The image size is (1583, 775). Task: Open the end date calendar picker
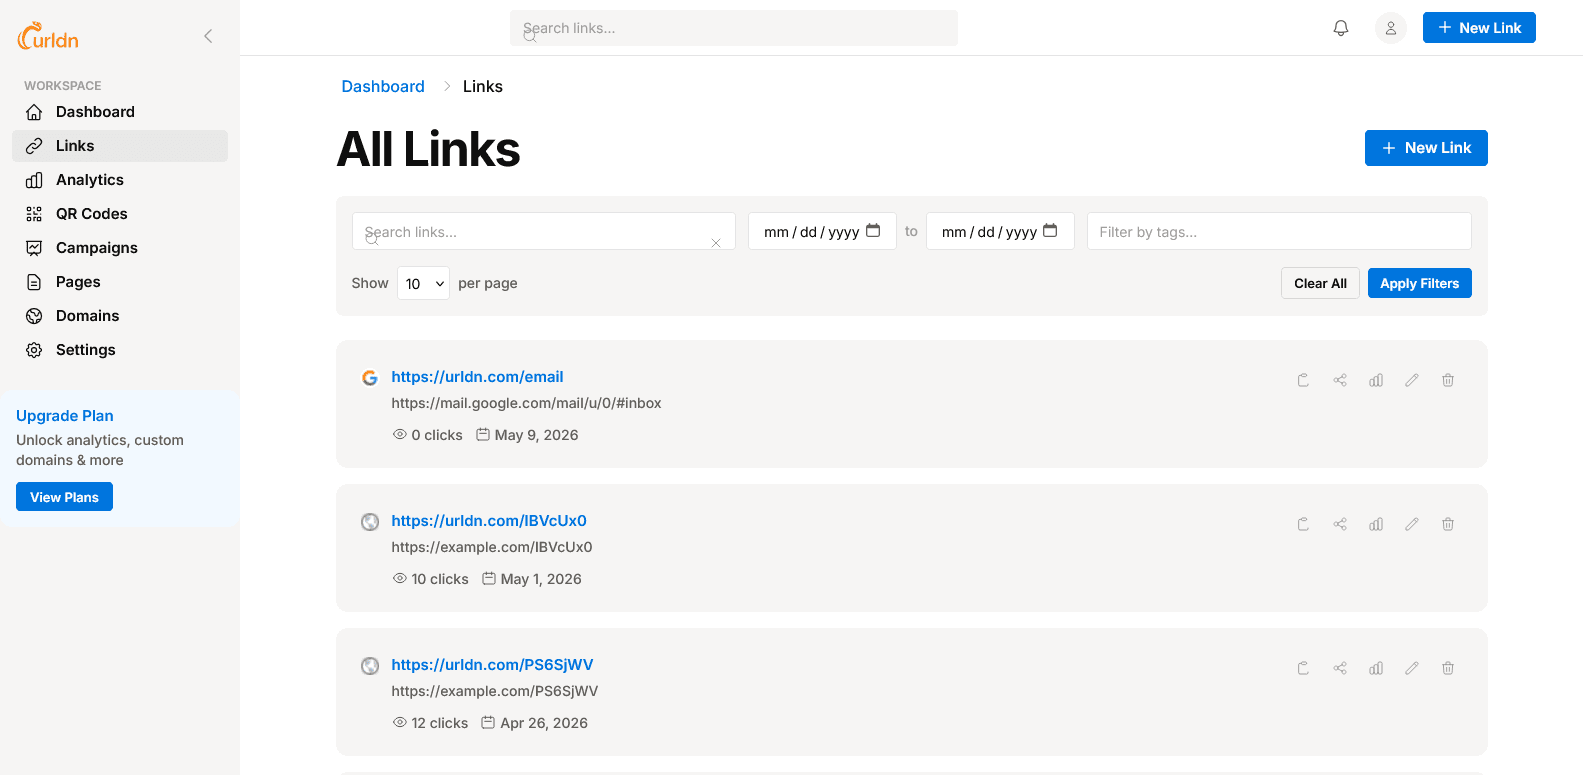pyautogui.click(x=1050, y=231)
